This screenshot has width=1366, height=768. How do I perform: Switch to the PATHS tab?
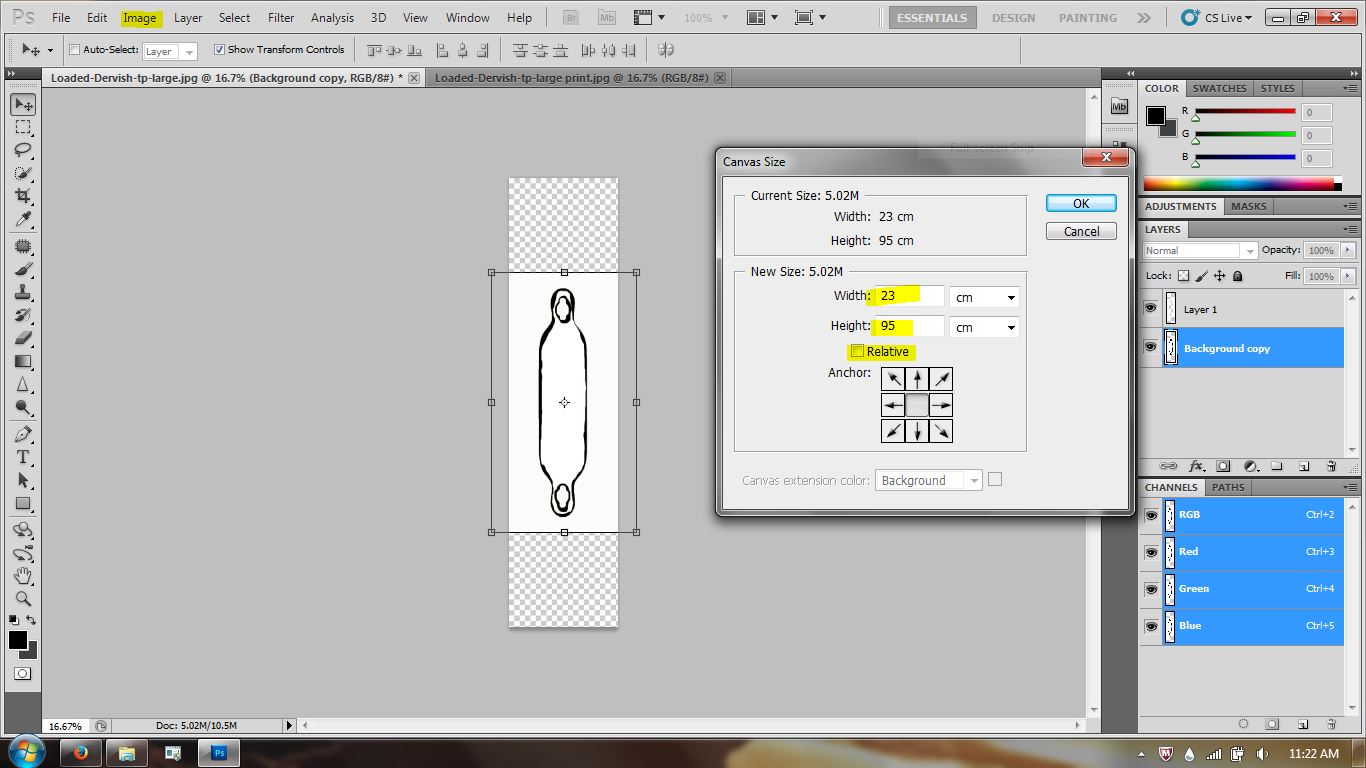(x=1229, y=487)
